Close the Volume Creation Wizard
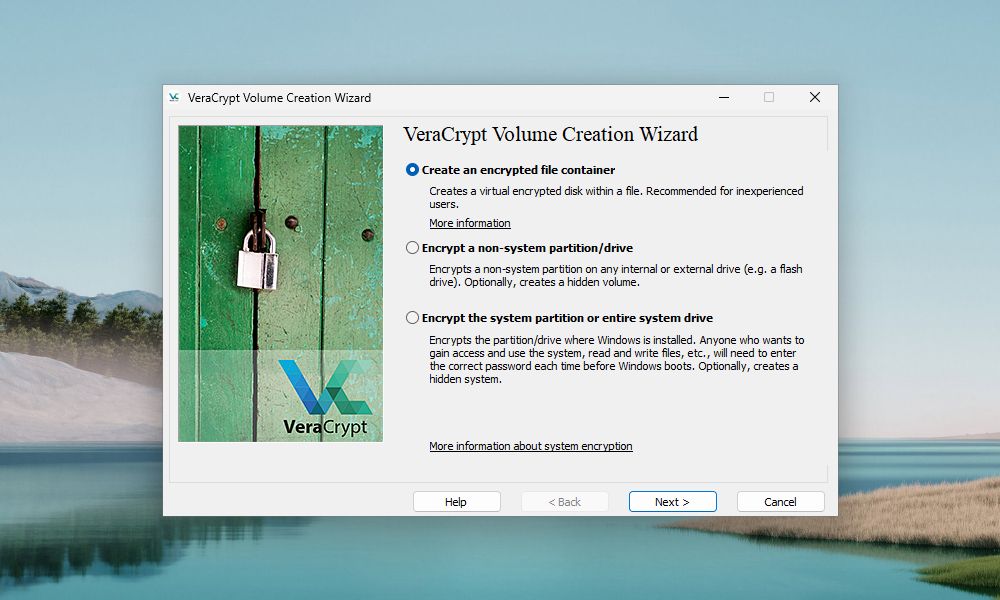This screenshot has height=600, width=1000. point(814,97)
